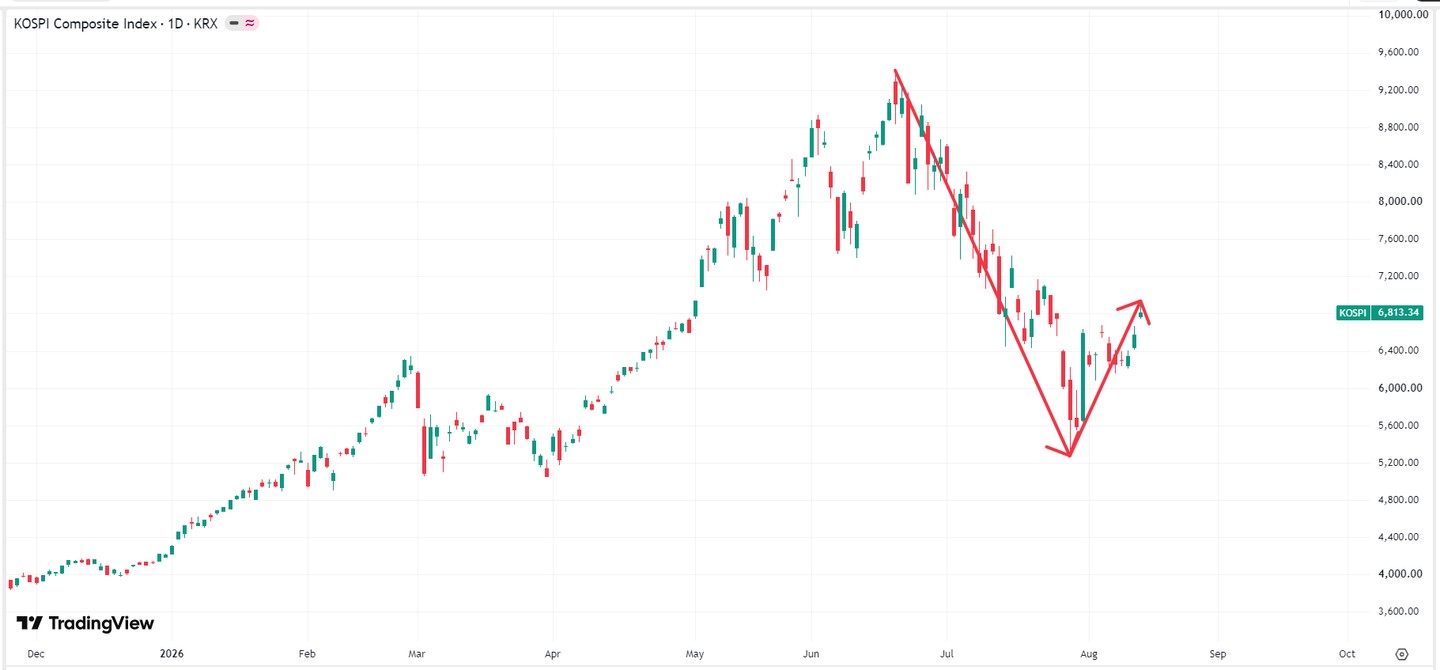The image size is (1440, 670).
Task: Select the Dec label on the time axis
Action: (x=36, y=653)
